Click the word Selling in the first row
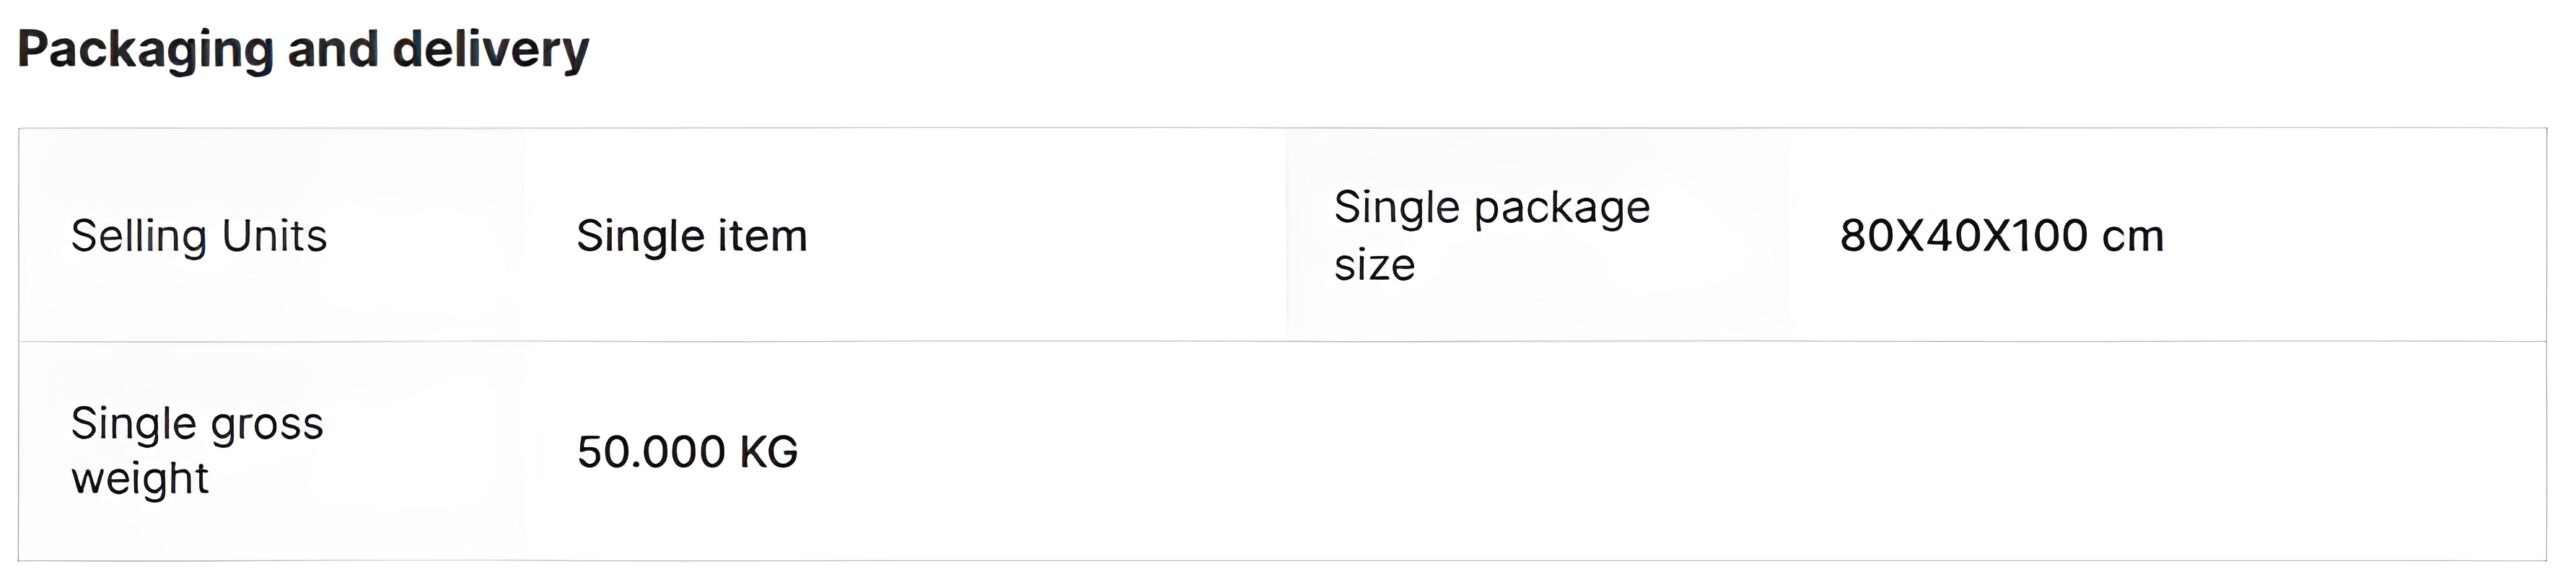 point(138,236)
